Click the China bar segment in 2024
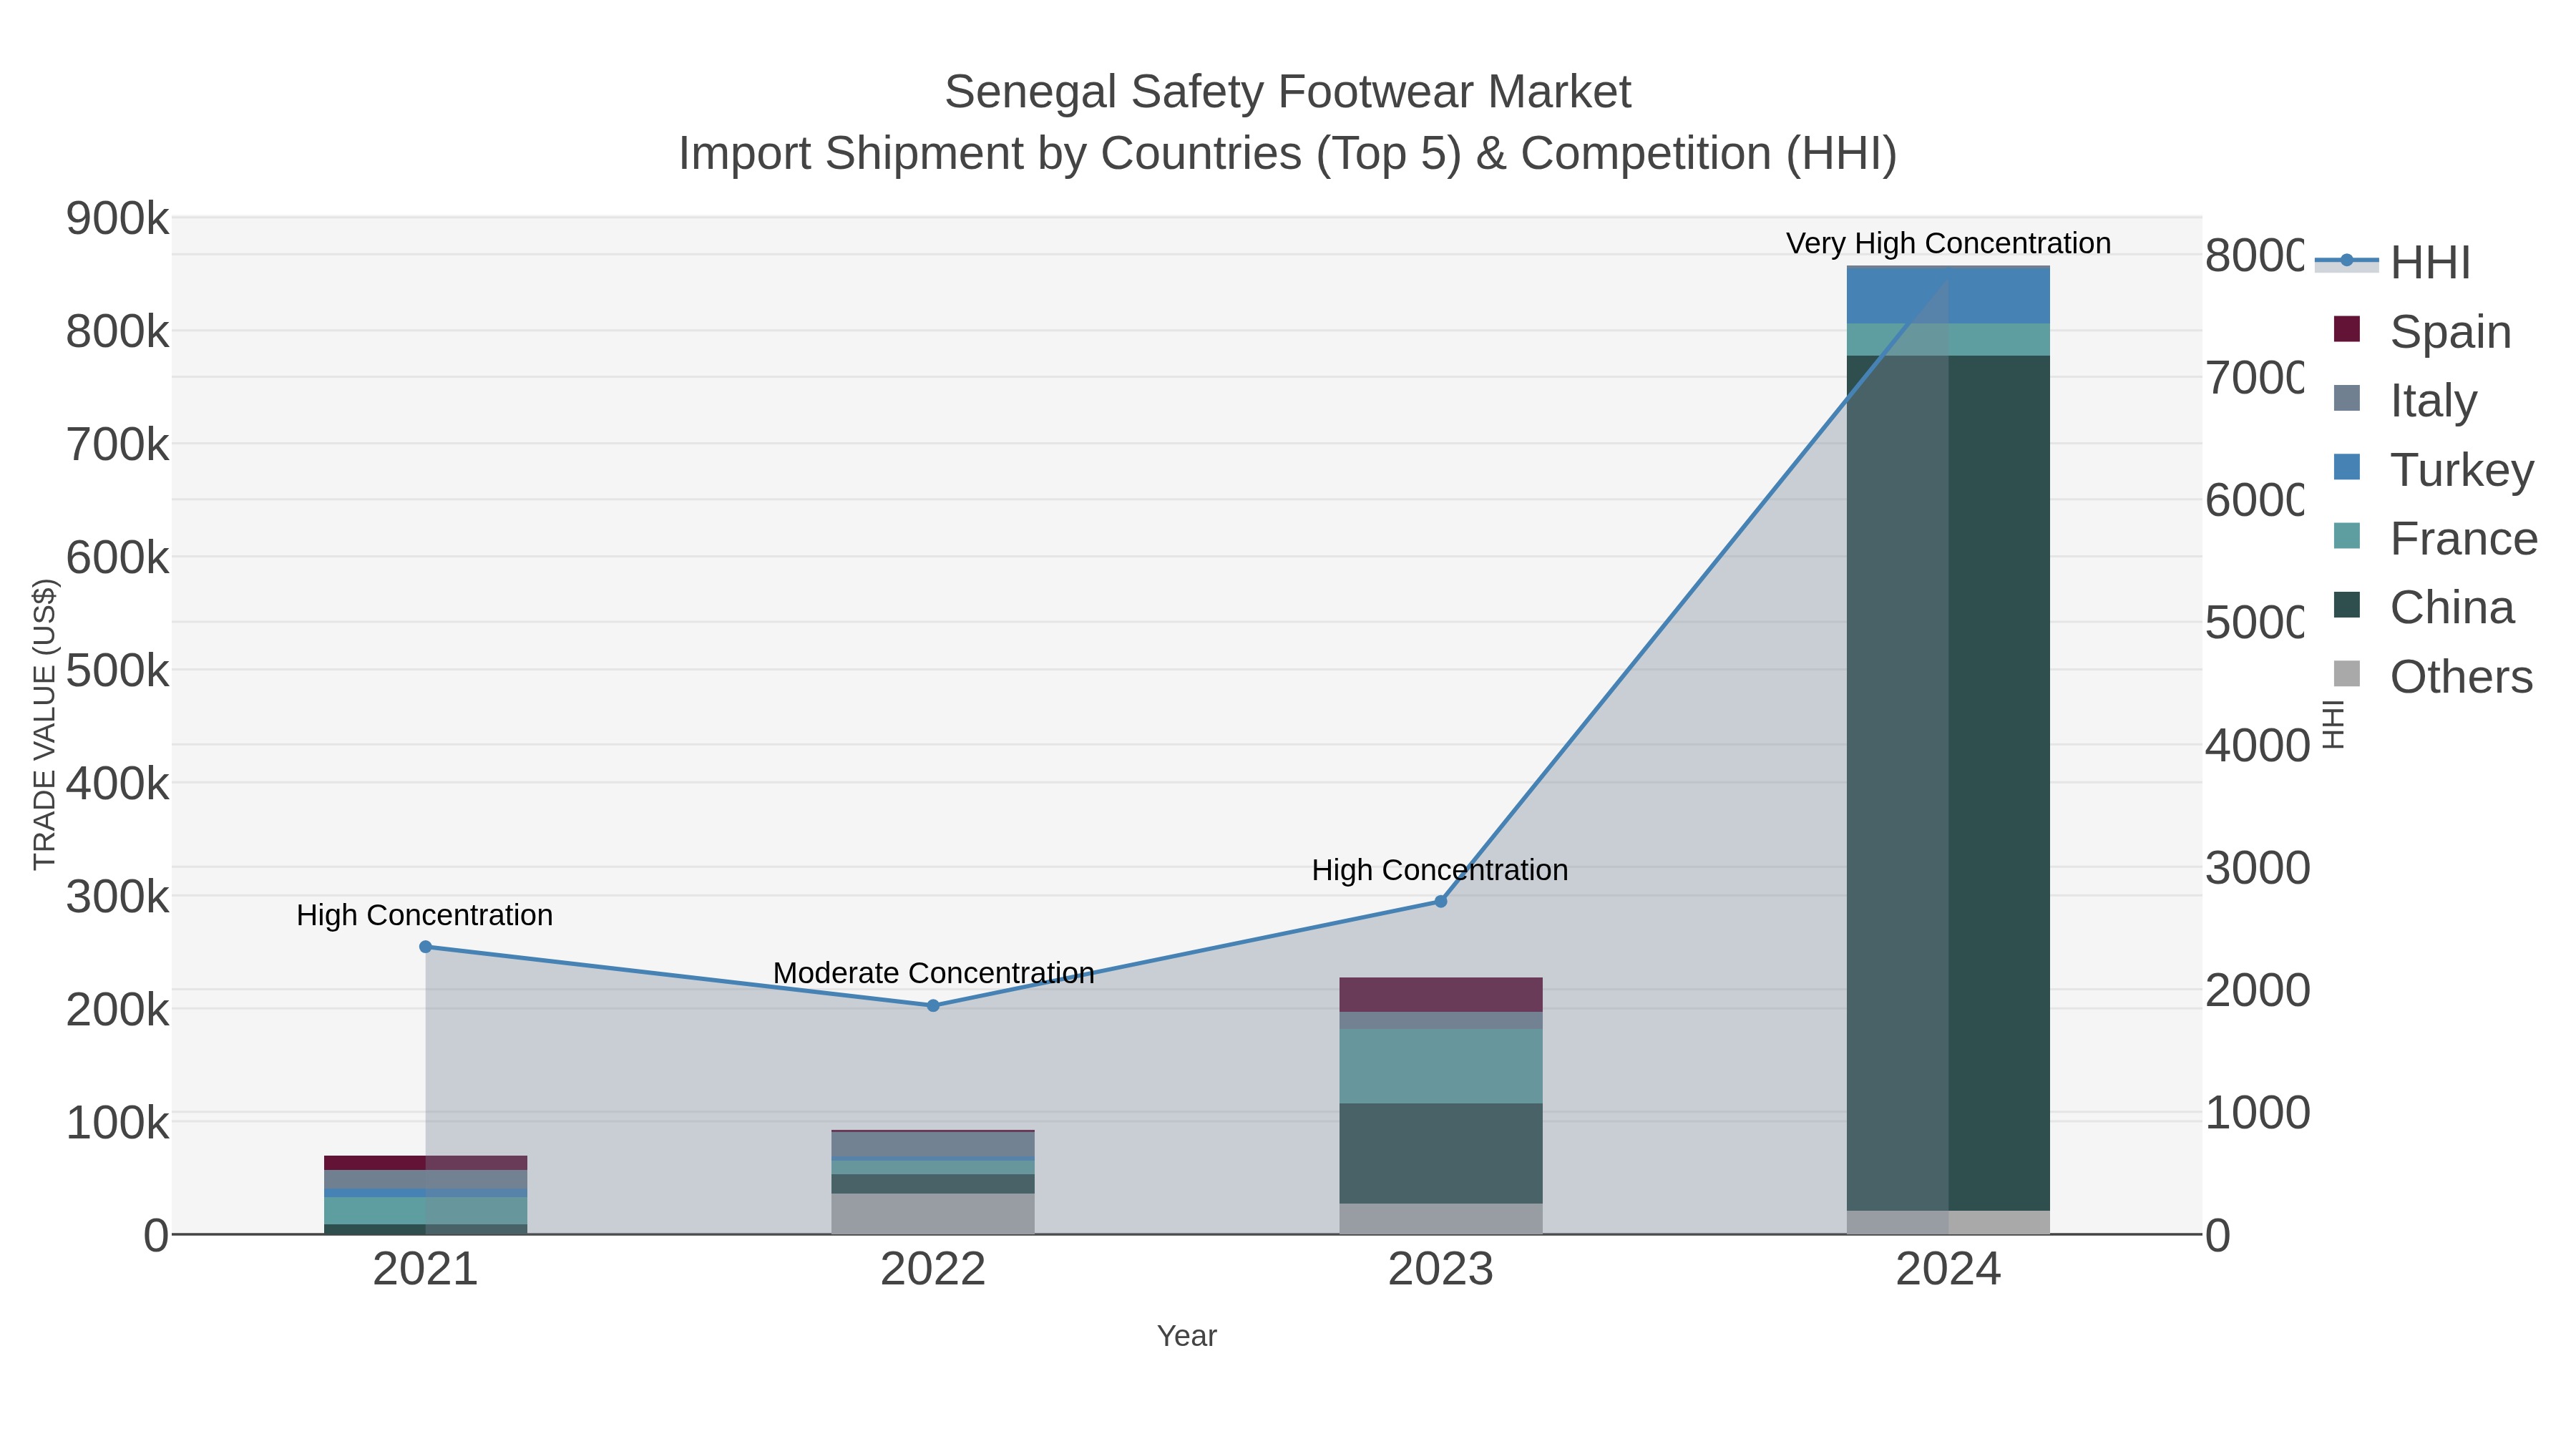Viewport: 2576px width, 1449px height. point(1948,783)
